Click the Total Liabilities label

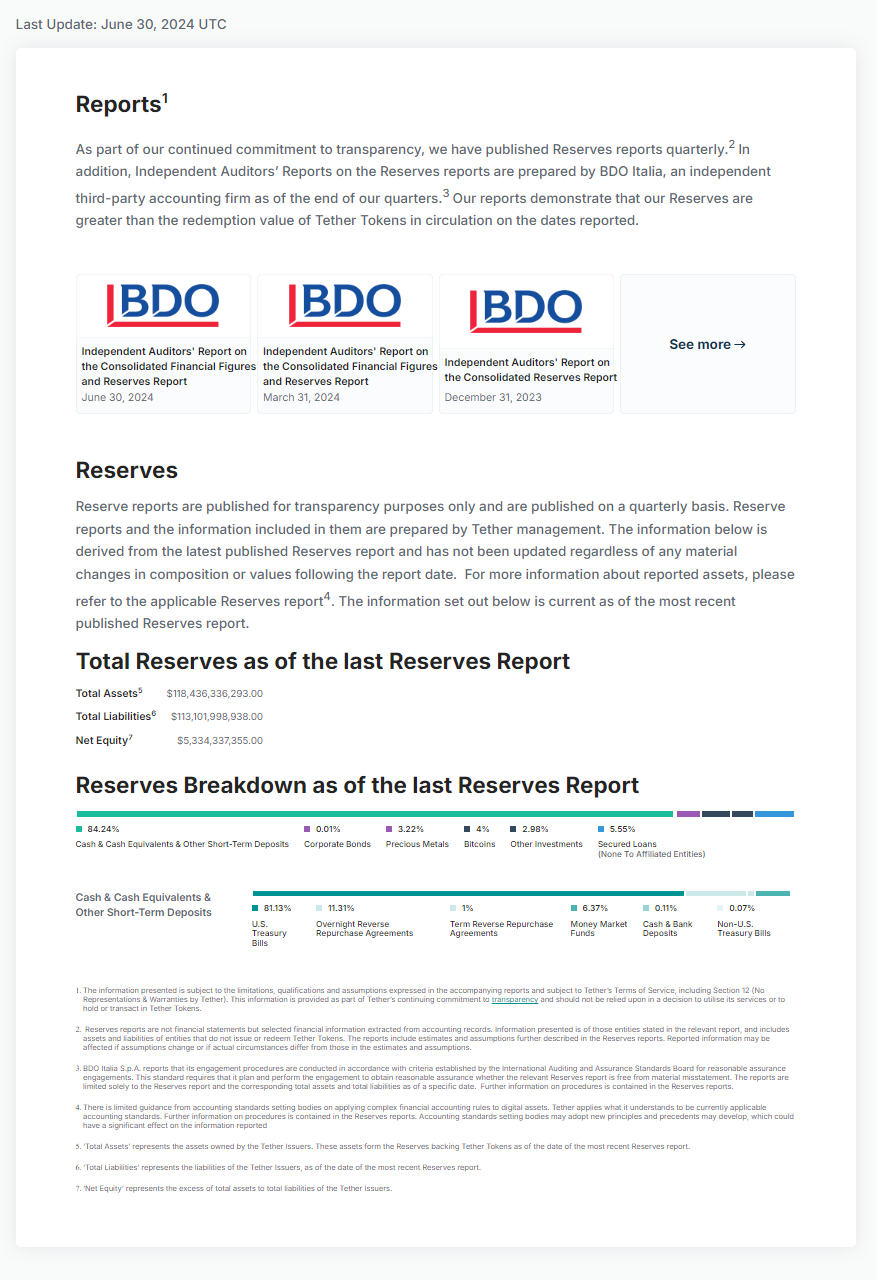[x=116, y=717]
